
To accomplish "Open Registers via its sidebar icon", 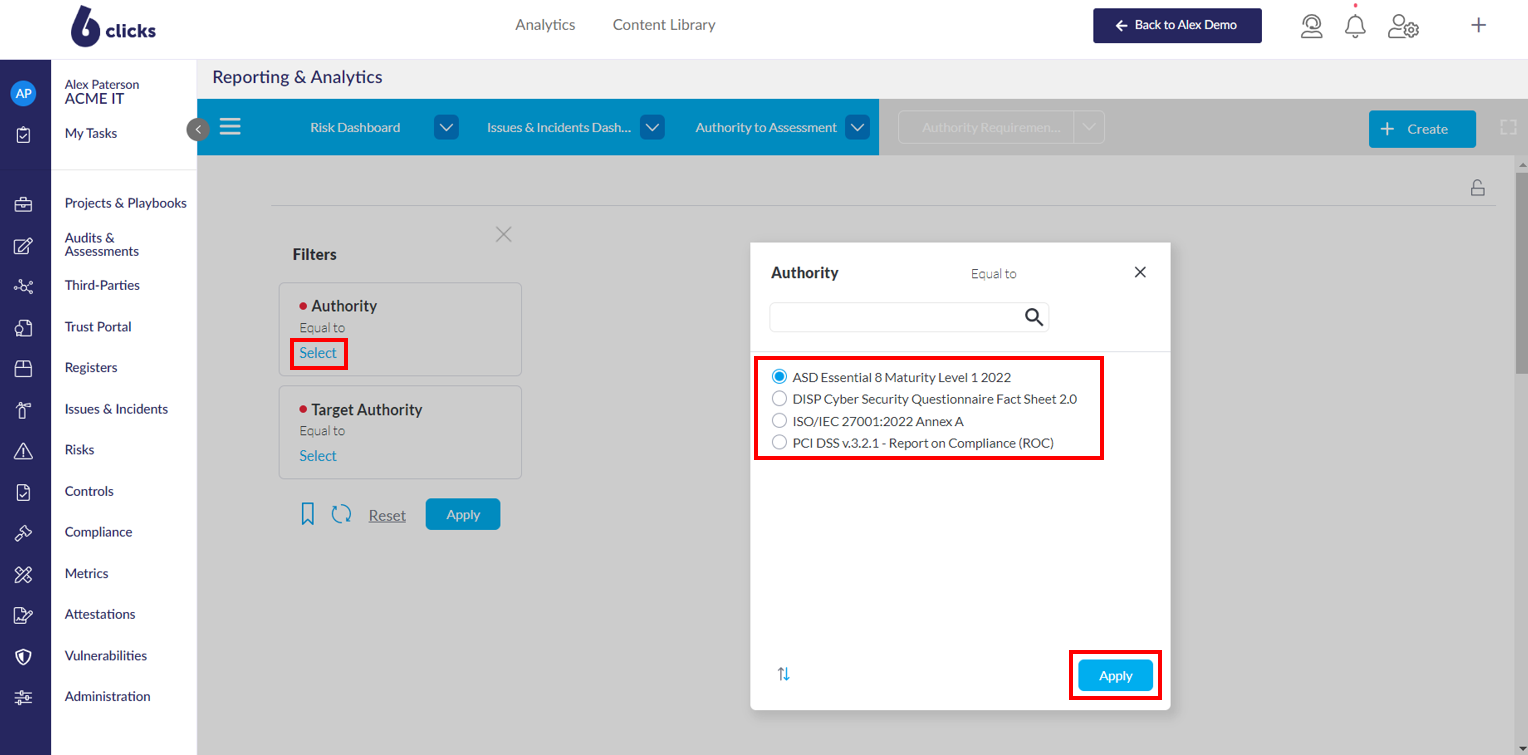I will coord(24,367).
